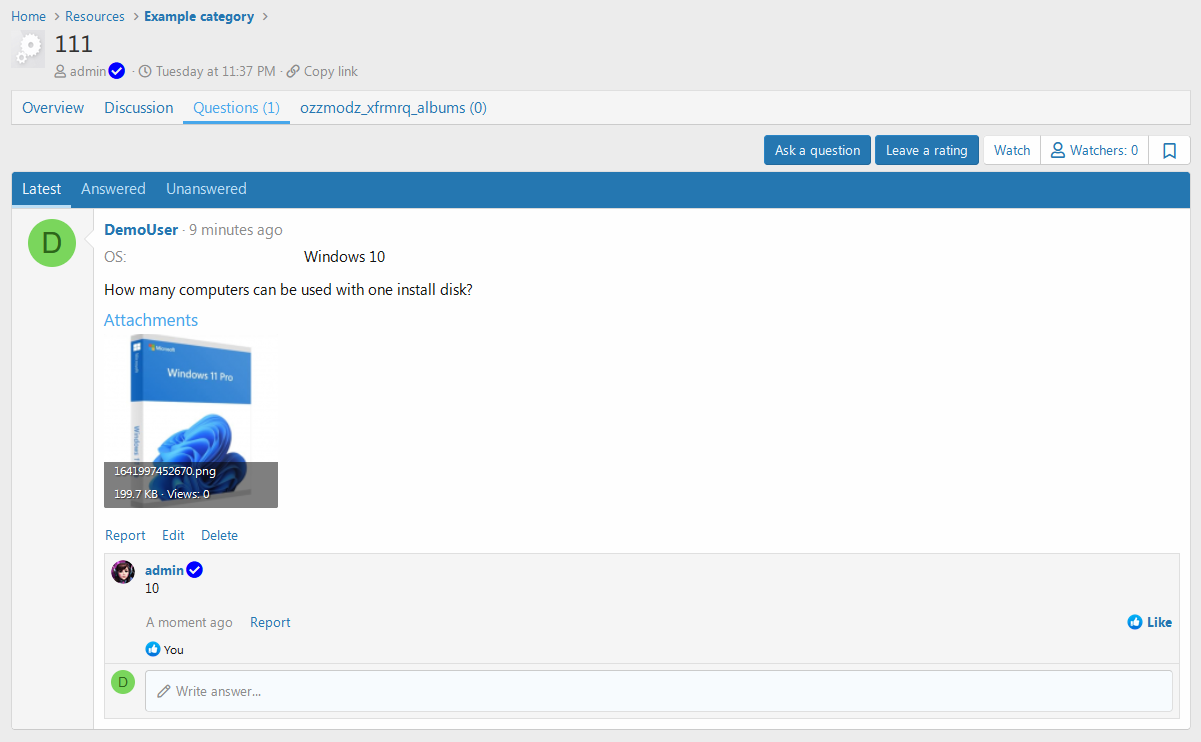Click the Leave a rating button
Viewport: 1201px width, 742px height.
pos(927,150)
